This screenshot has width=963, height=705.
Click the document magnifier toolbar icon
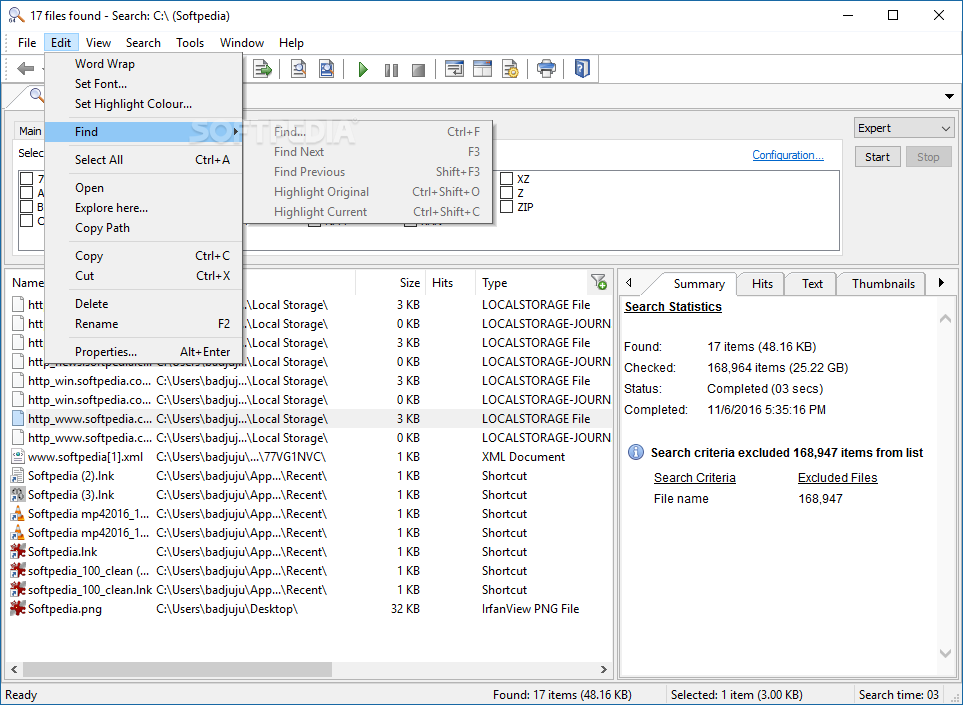tap(298, 69)
